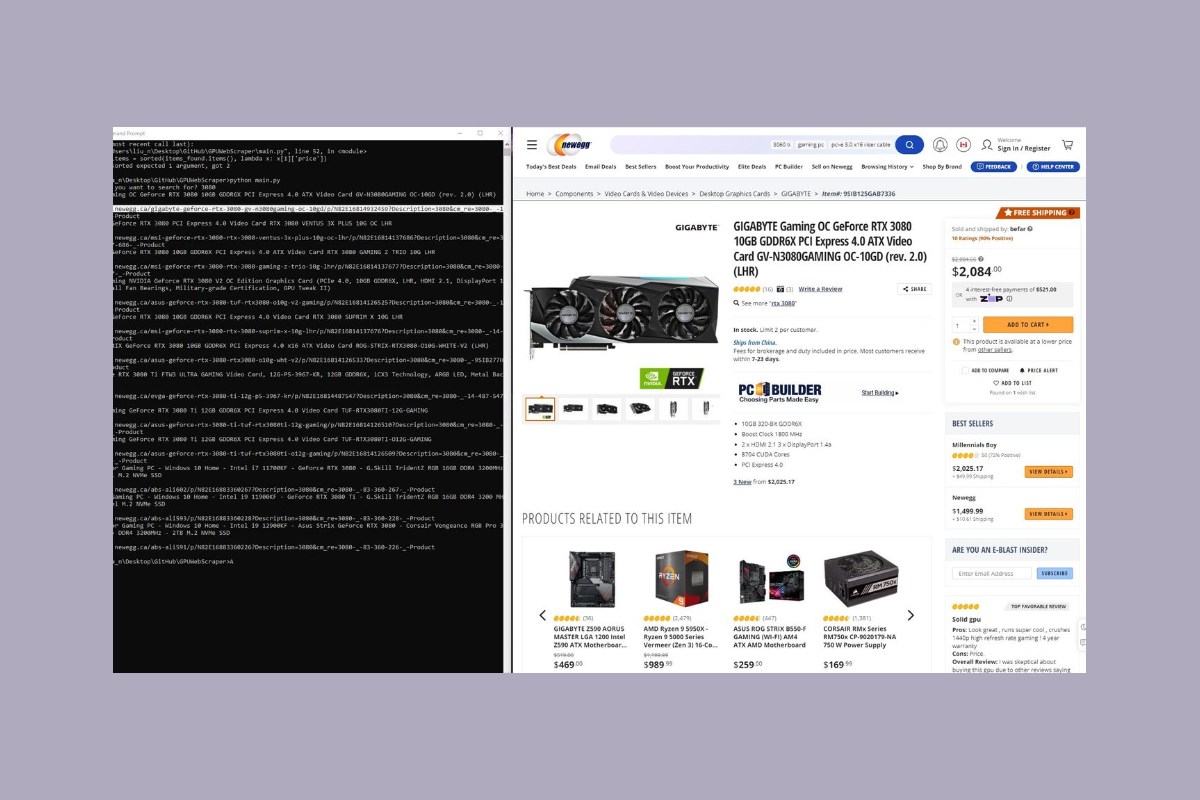Click the Zip info icon
This screenshot has height=800, width=1200.
click(1009, 298)
